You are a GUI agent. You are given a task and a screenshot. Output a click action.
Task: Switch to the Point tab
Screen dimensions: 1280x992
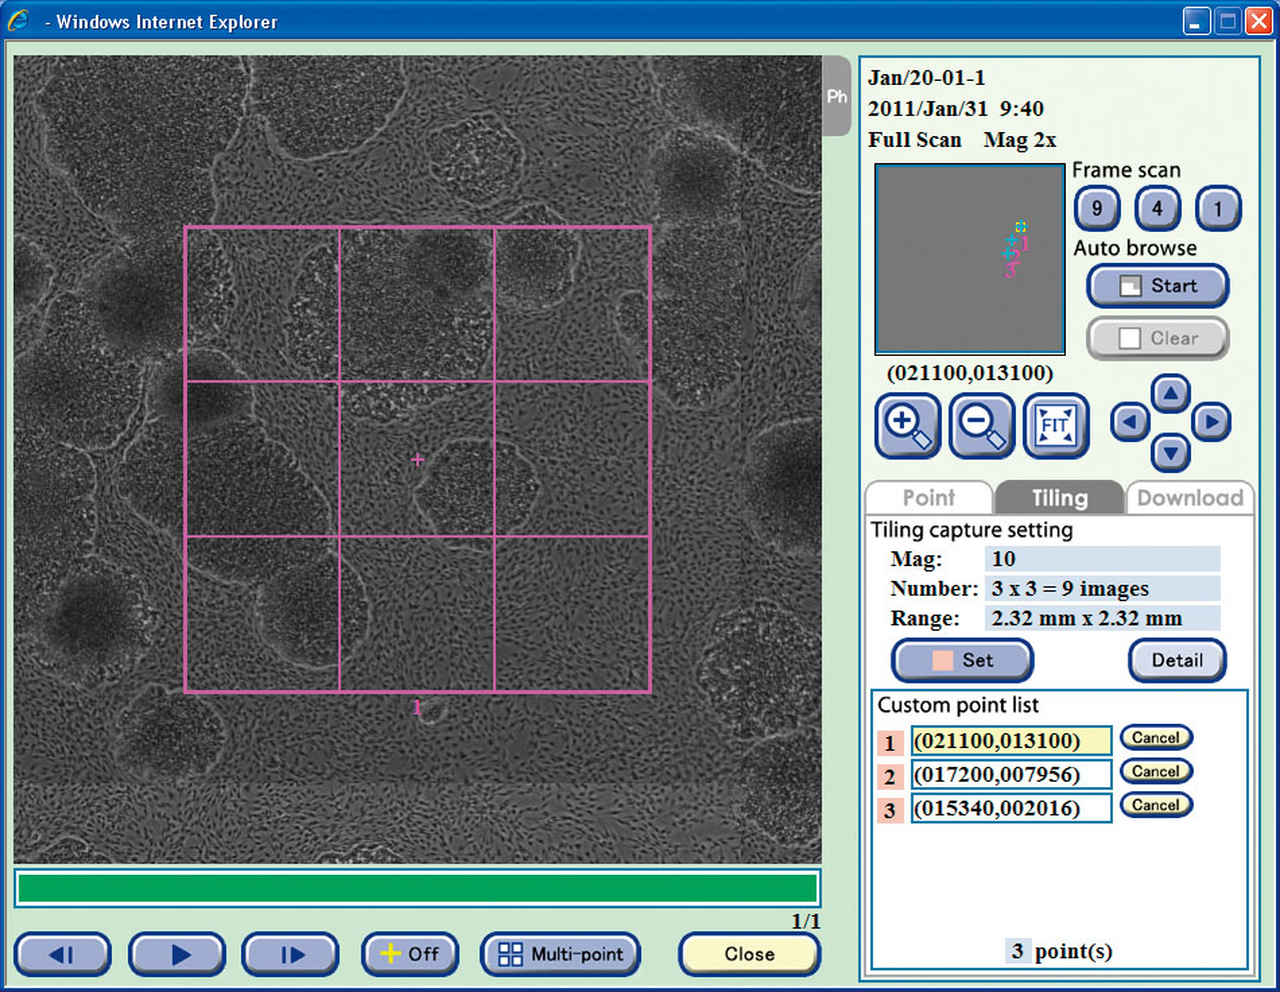(928, 498)
